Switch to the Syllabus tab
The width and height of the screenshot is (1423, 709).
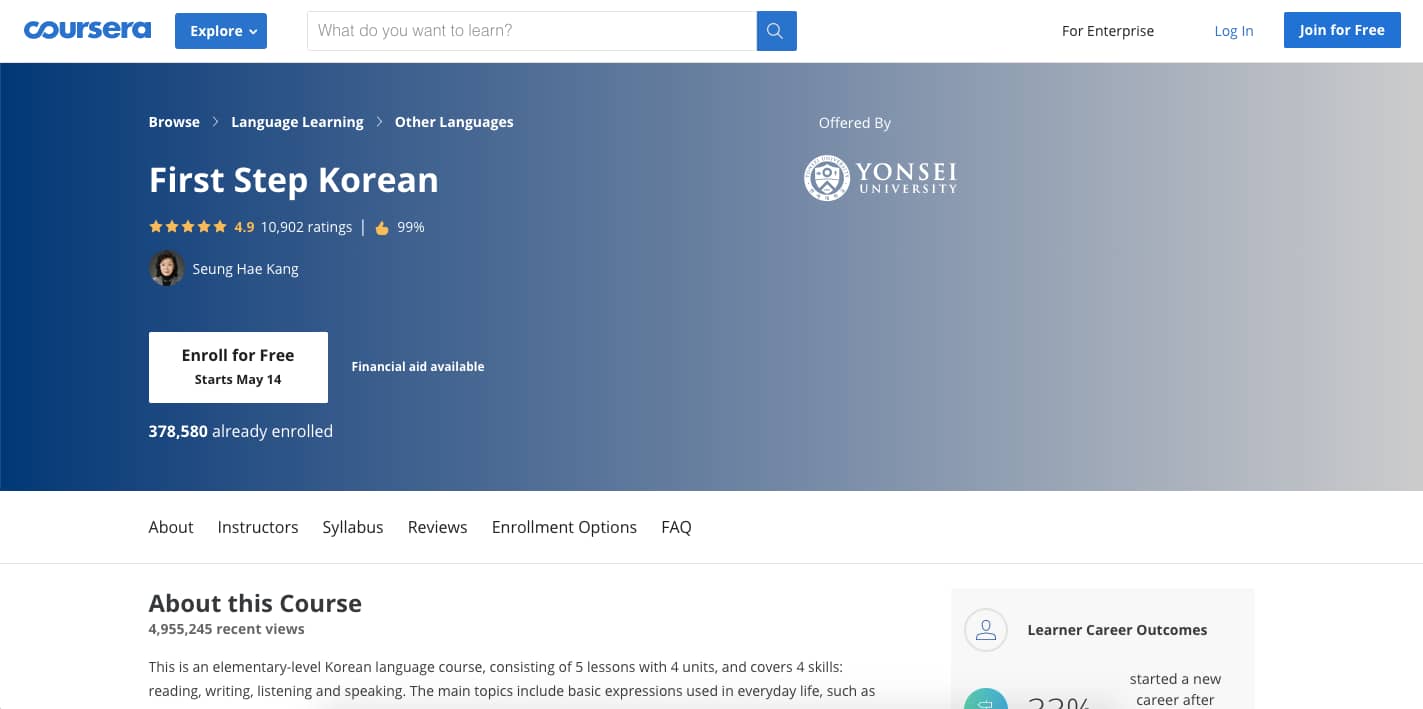tap(352, 527)
